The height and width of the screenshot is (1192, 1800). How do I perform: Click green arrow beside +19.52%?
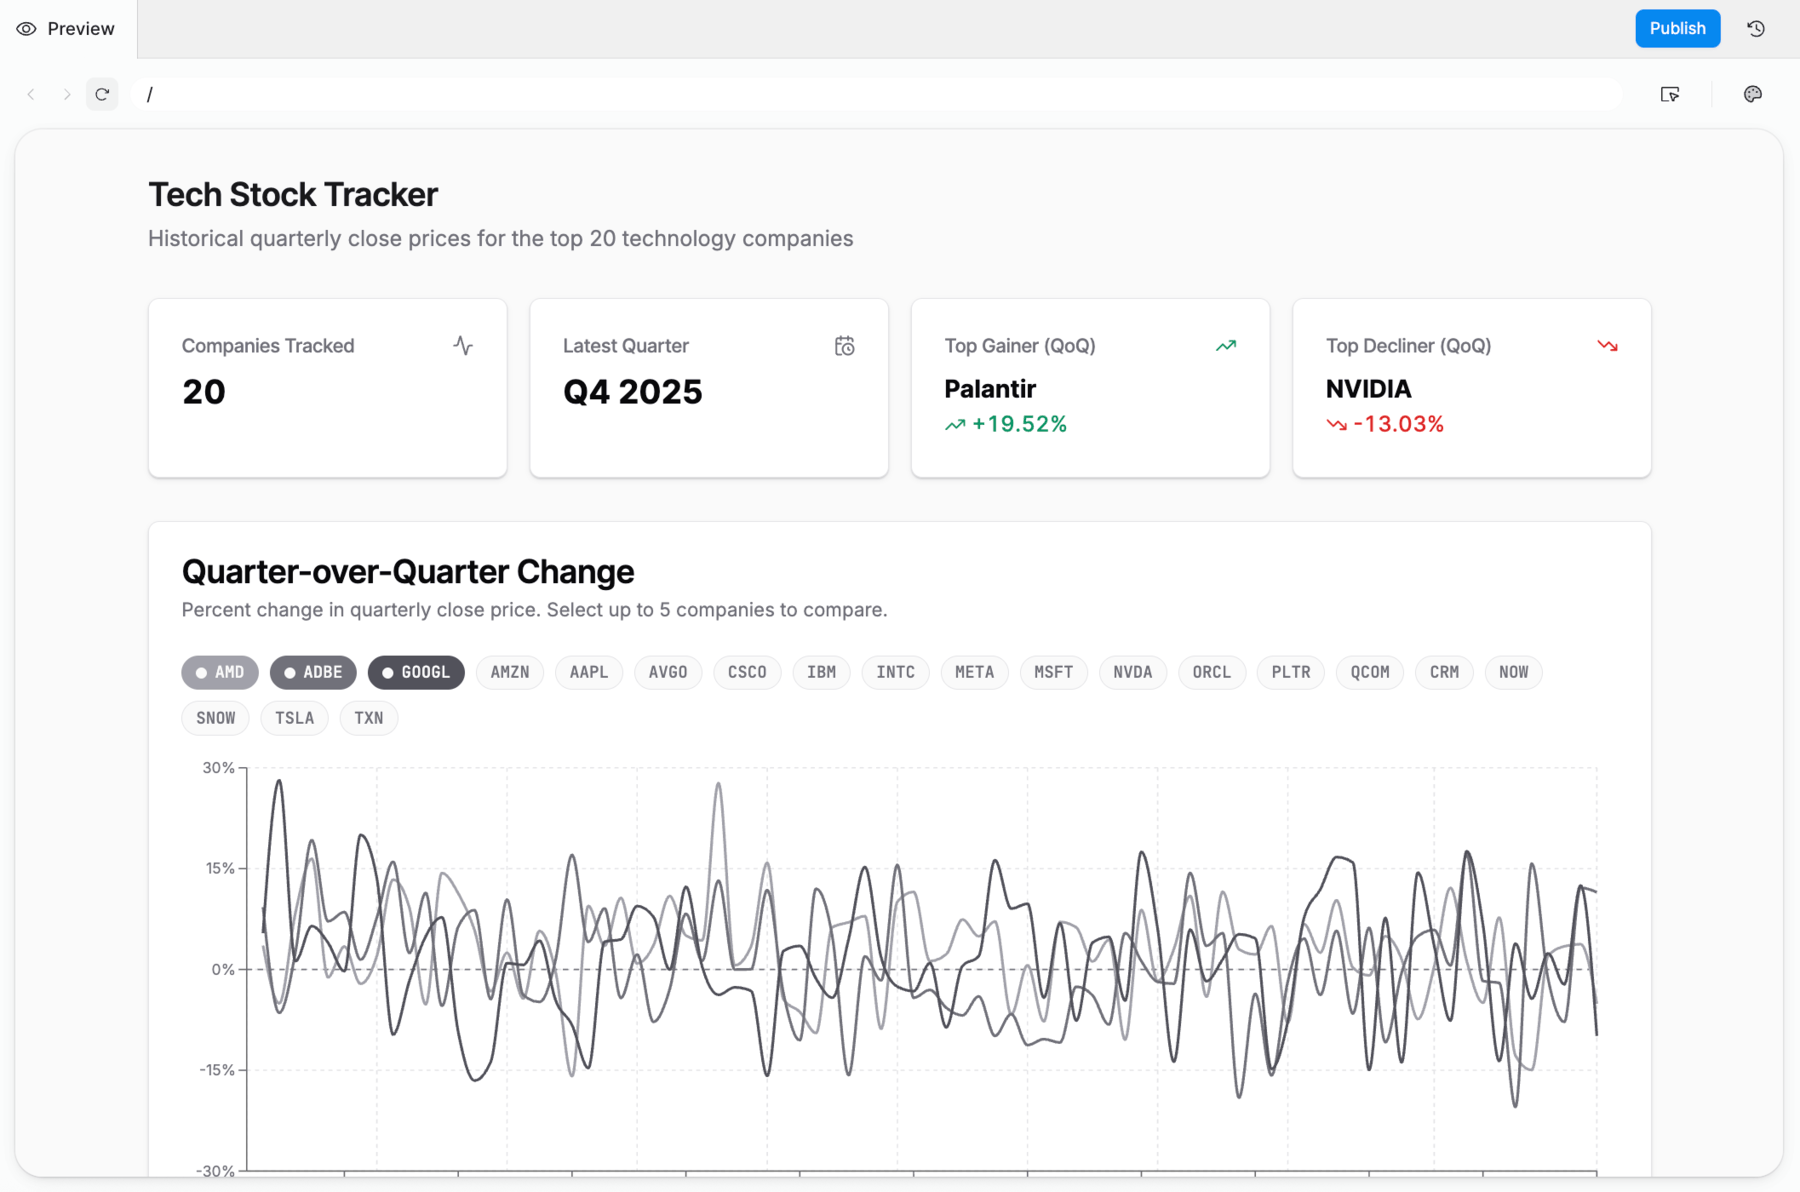pyautogui.click(x=955, y=425)
